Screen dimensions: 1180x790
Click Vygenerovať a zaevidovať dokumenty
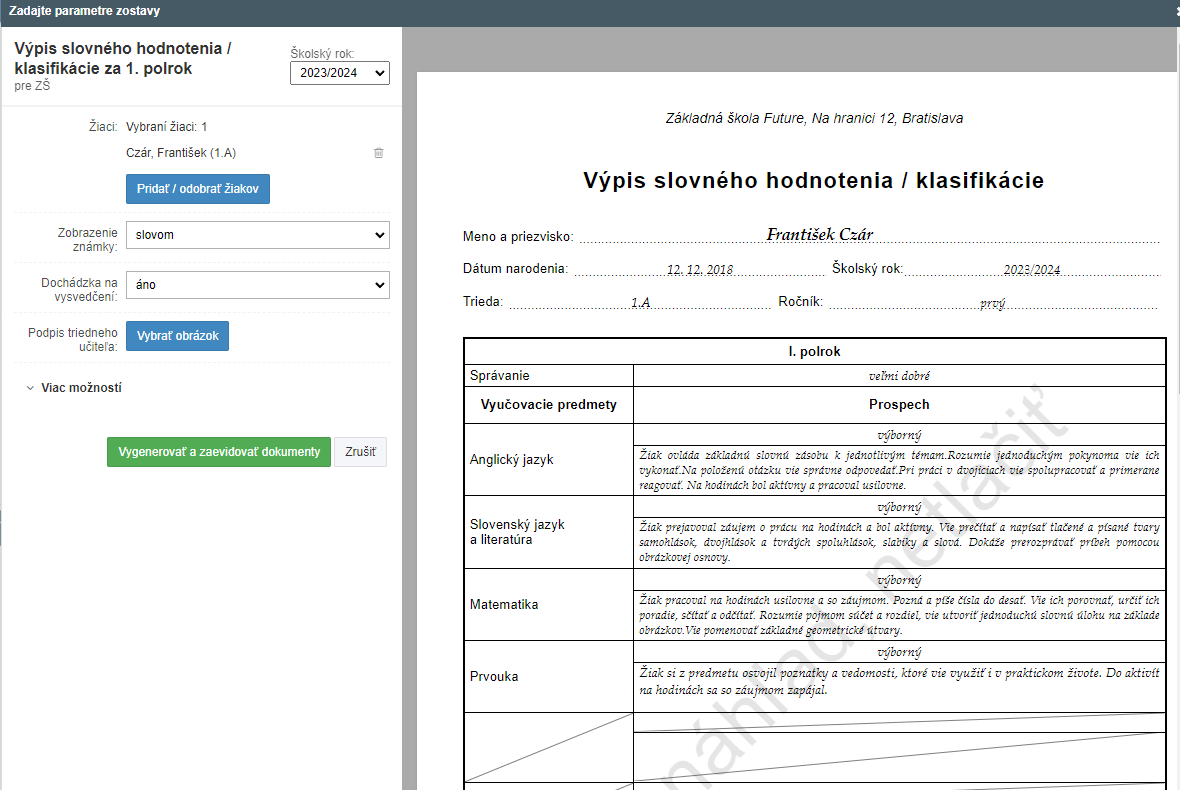pyautogui.click(x=219, y=451)
